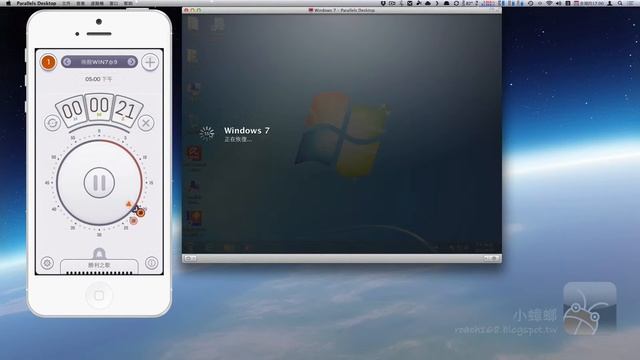Tap the orange dial handle marker
The width and height of the screenshot is (640, 360).
point(140,213)
